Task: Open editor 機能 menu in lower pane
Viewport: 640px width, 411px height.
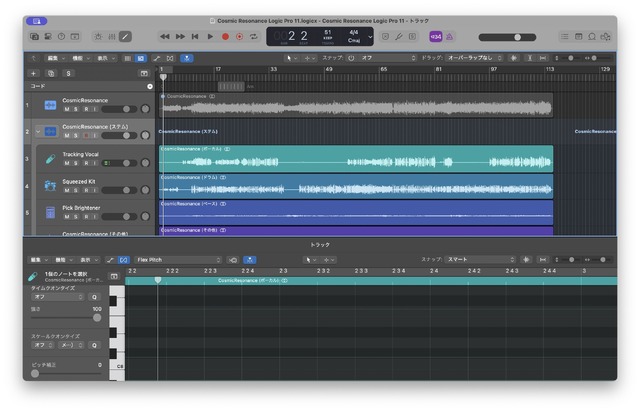Action: coord(64,260)
